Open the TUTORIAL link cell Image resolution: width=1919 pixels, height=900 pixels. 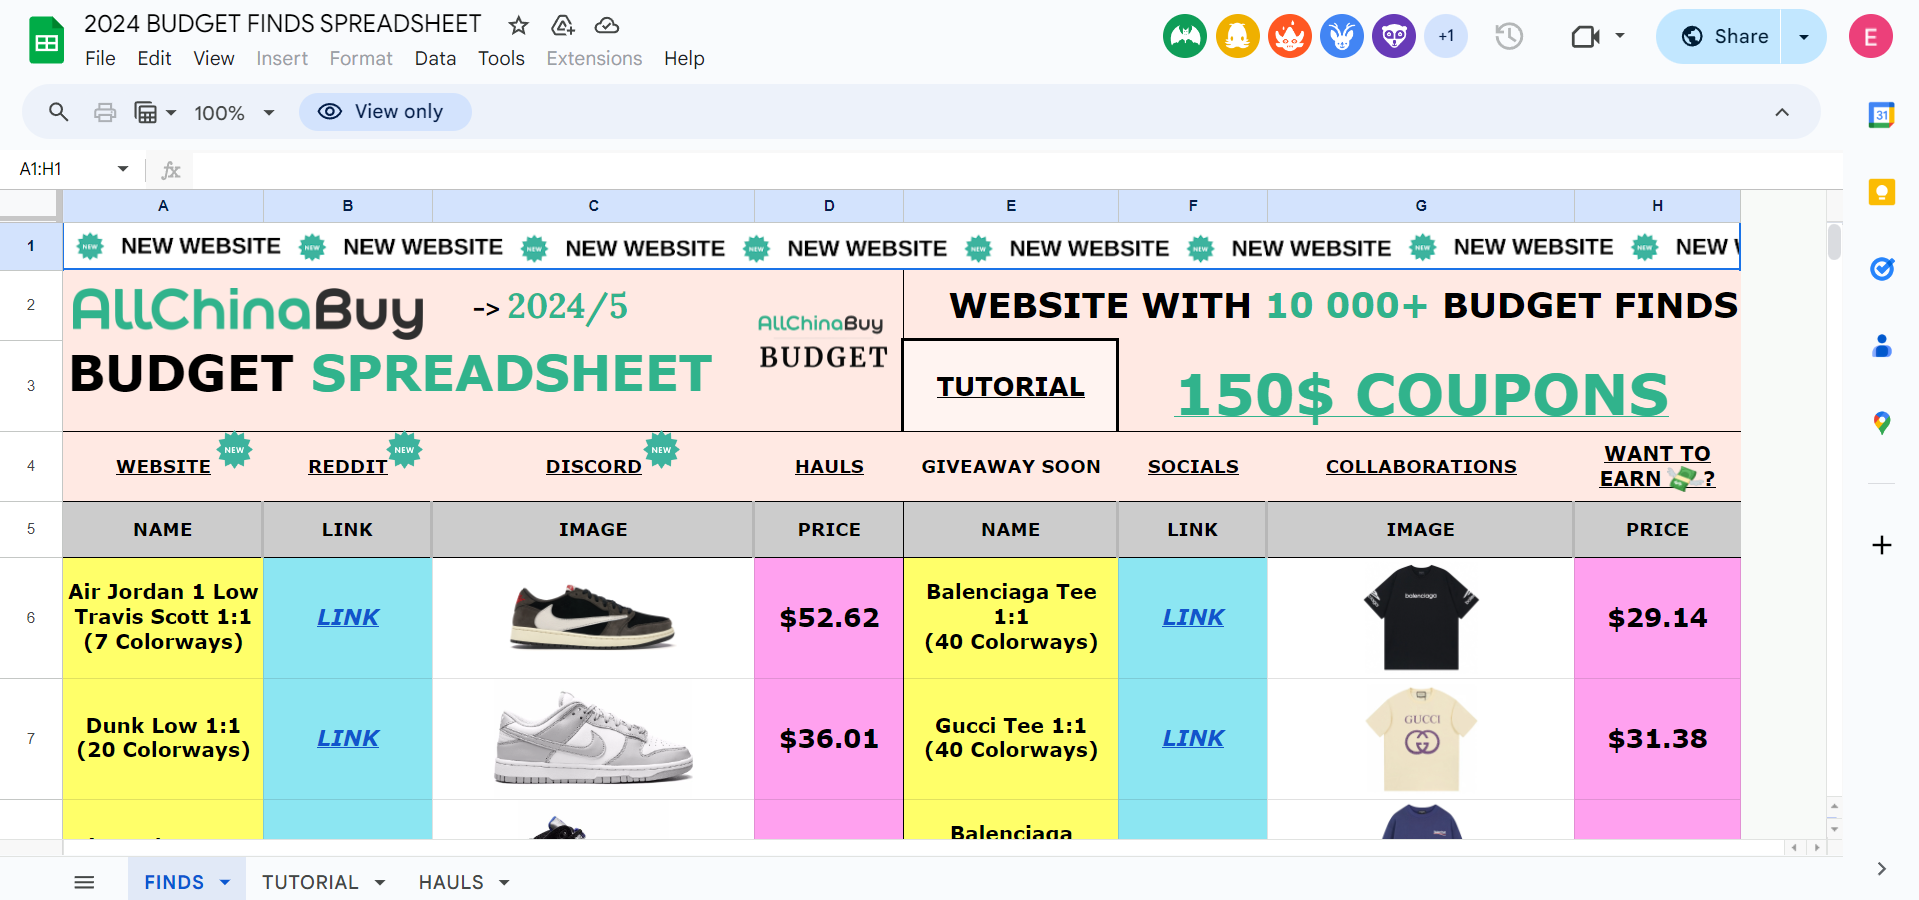[x=1010, y=386]
